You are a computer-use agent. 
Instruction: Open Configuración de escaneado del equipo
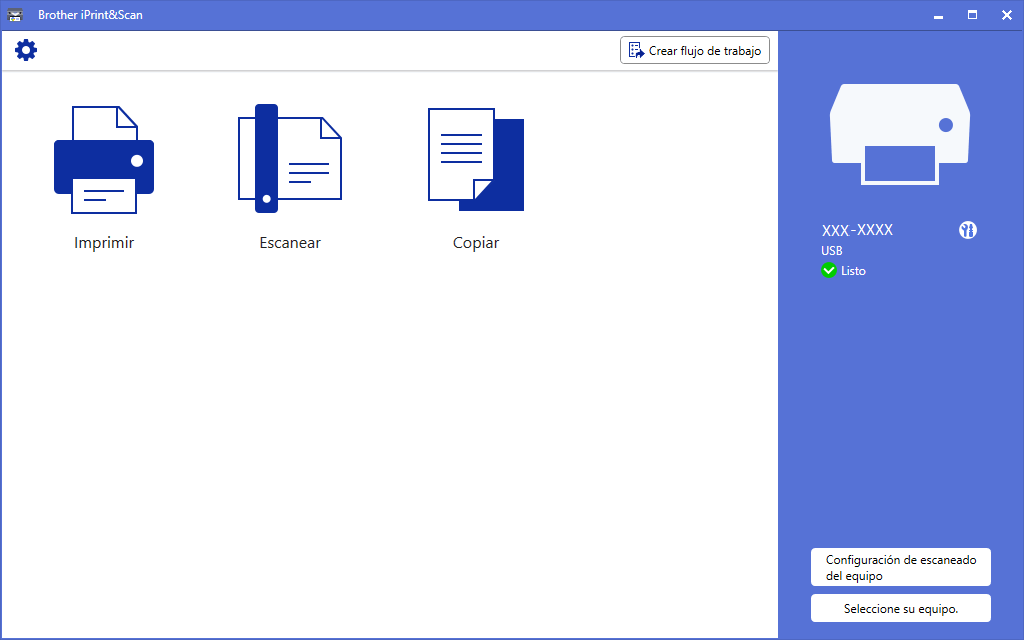pyautogui.click(x=900, y=567)
